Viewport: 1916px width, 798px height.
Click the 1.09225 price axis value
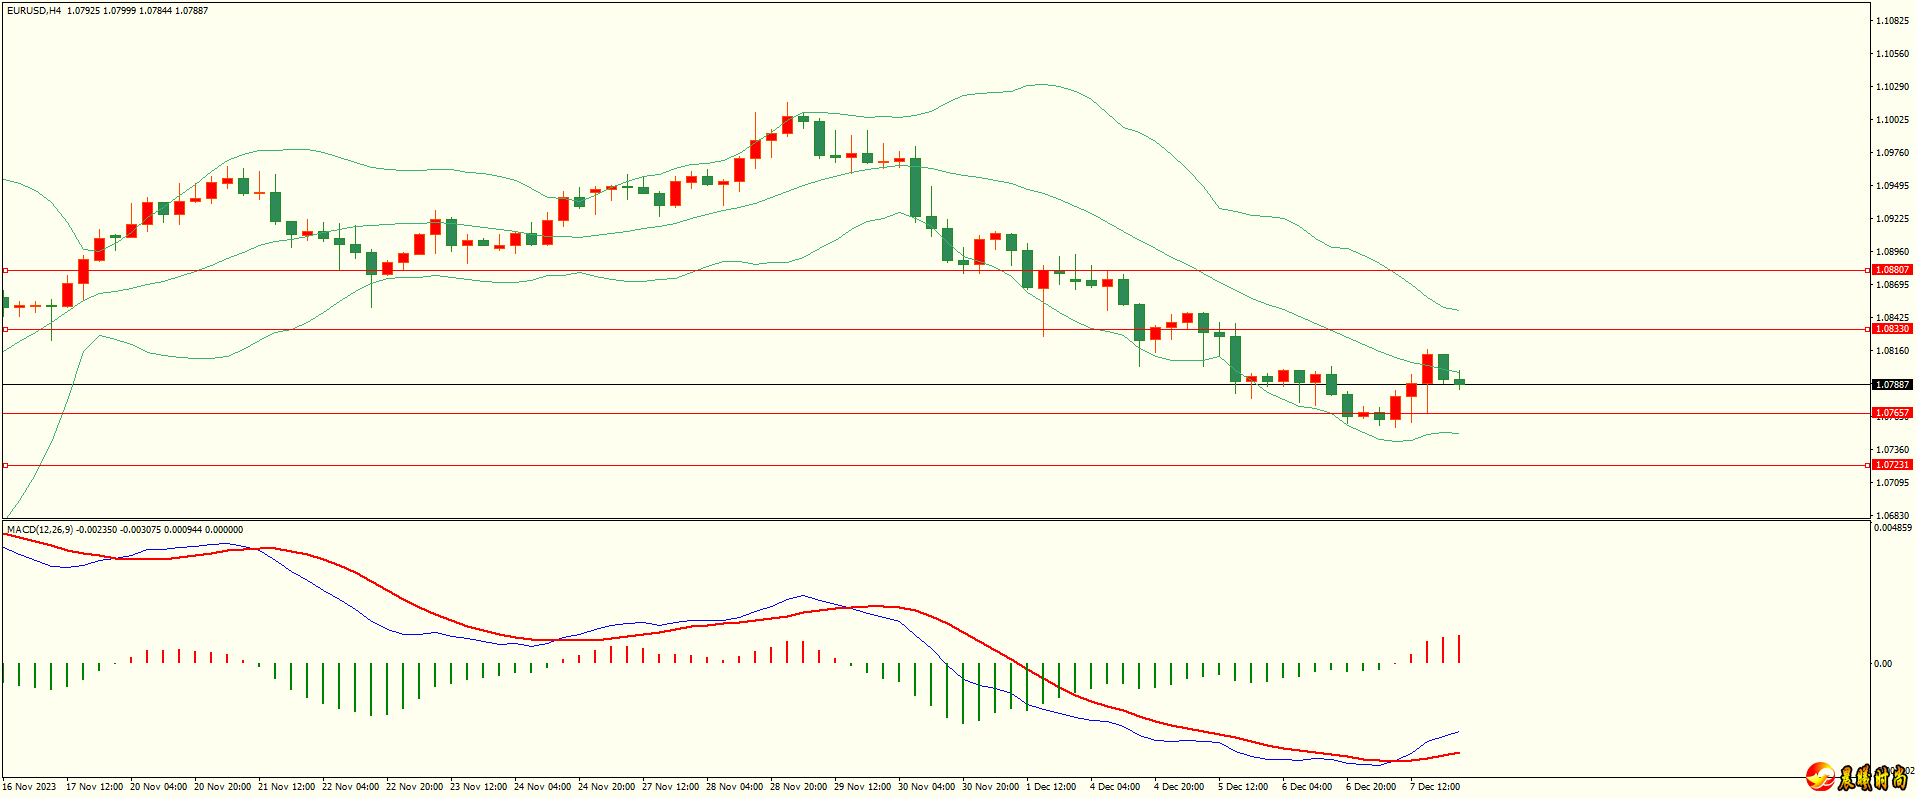pos(1892,219)
